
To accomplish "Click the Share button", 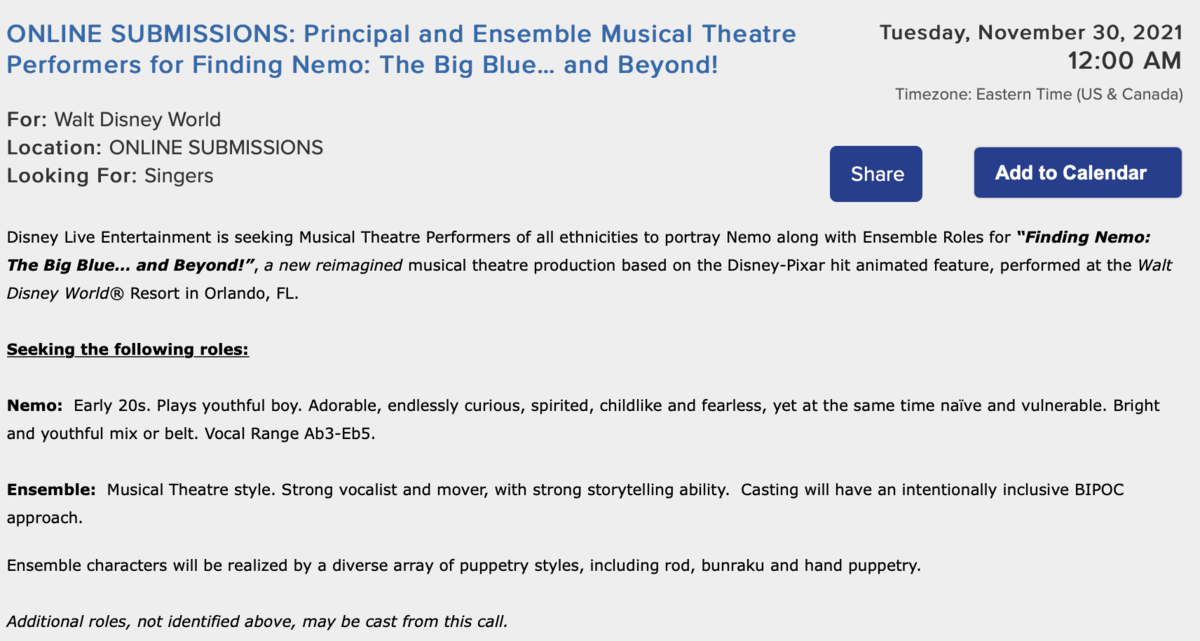I will coord(876,174).
